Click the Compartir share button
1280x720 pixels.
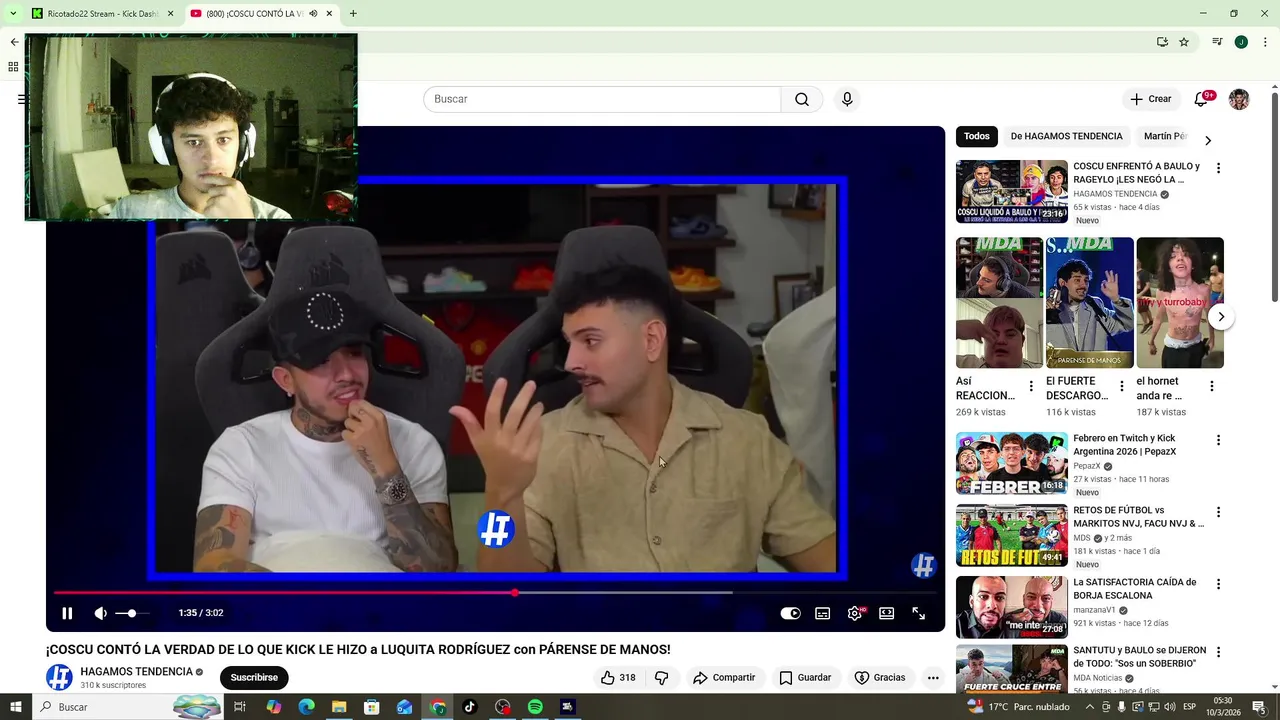724,678
